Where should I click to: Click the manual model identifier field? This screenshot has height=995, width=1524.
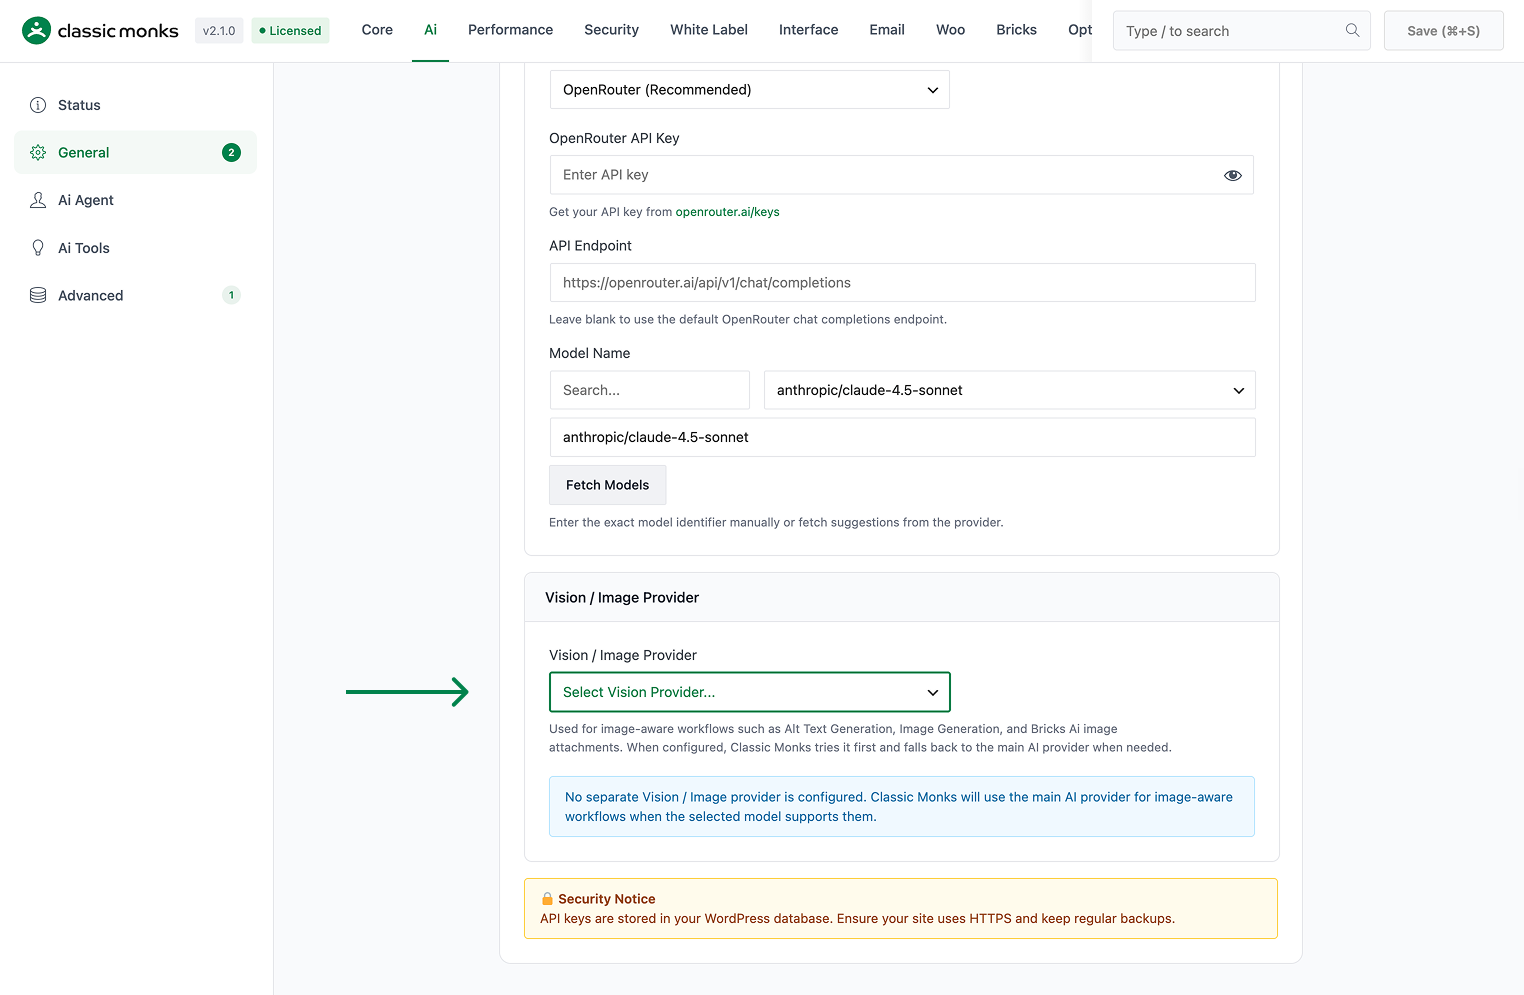click(x=903, y=437)
